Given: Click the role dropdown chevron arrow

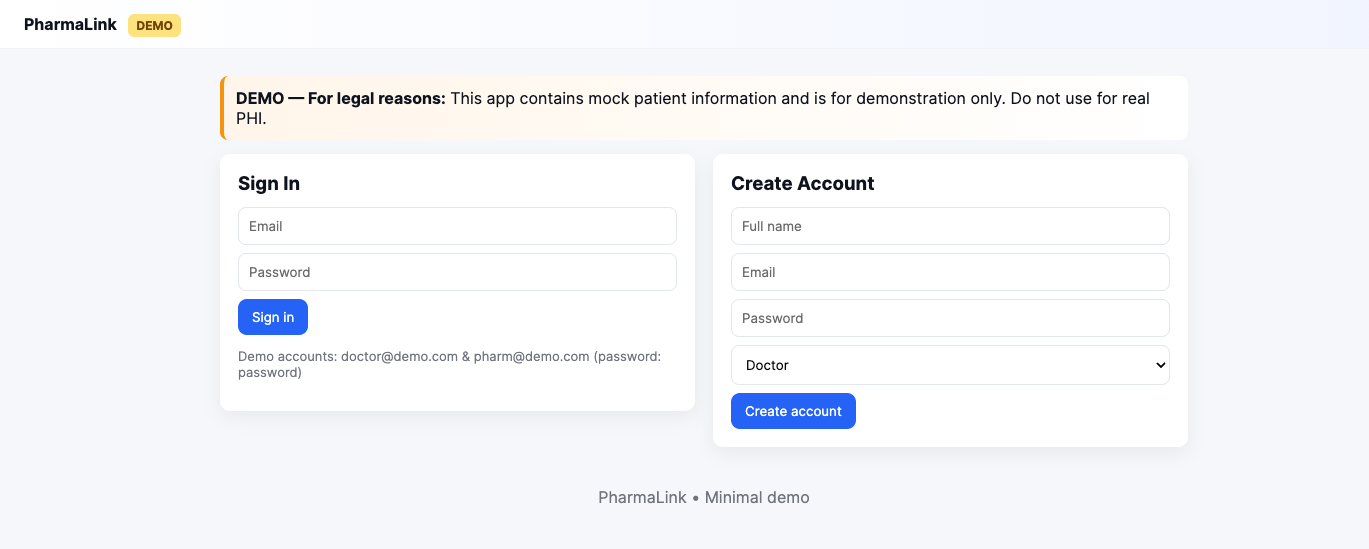Looking at the screenshot, I should [1160, 365].
